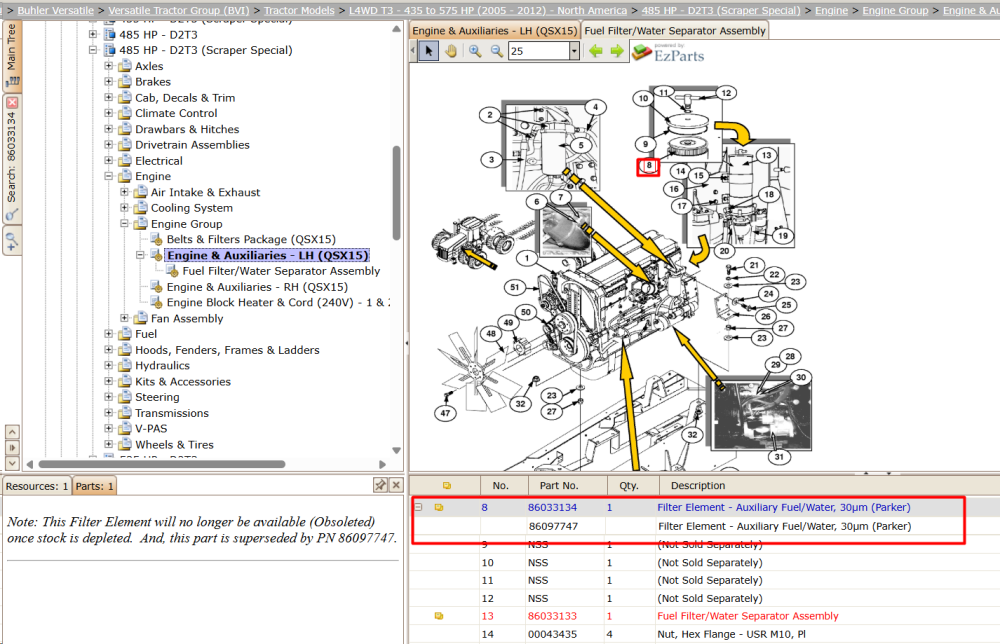Open the Search 86033134 side panel
Viewport: 1000px width, 644px height.
click(x=11, y=156)
